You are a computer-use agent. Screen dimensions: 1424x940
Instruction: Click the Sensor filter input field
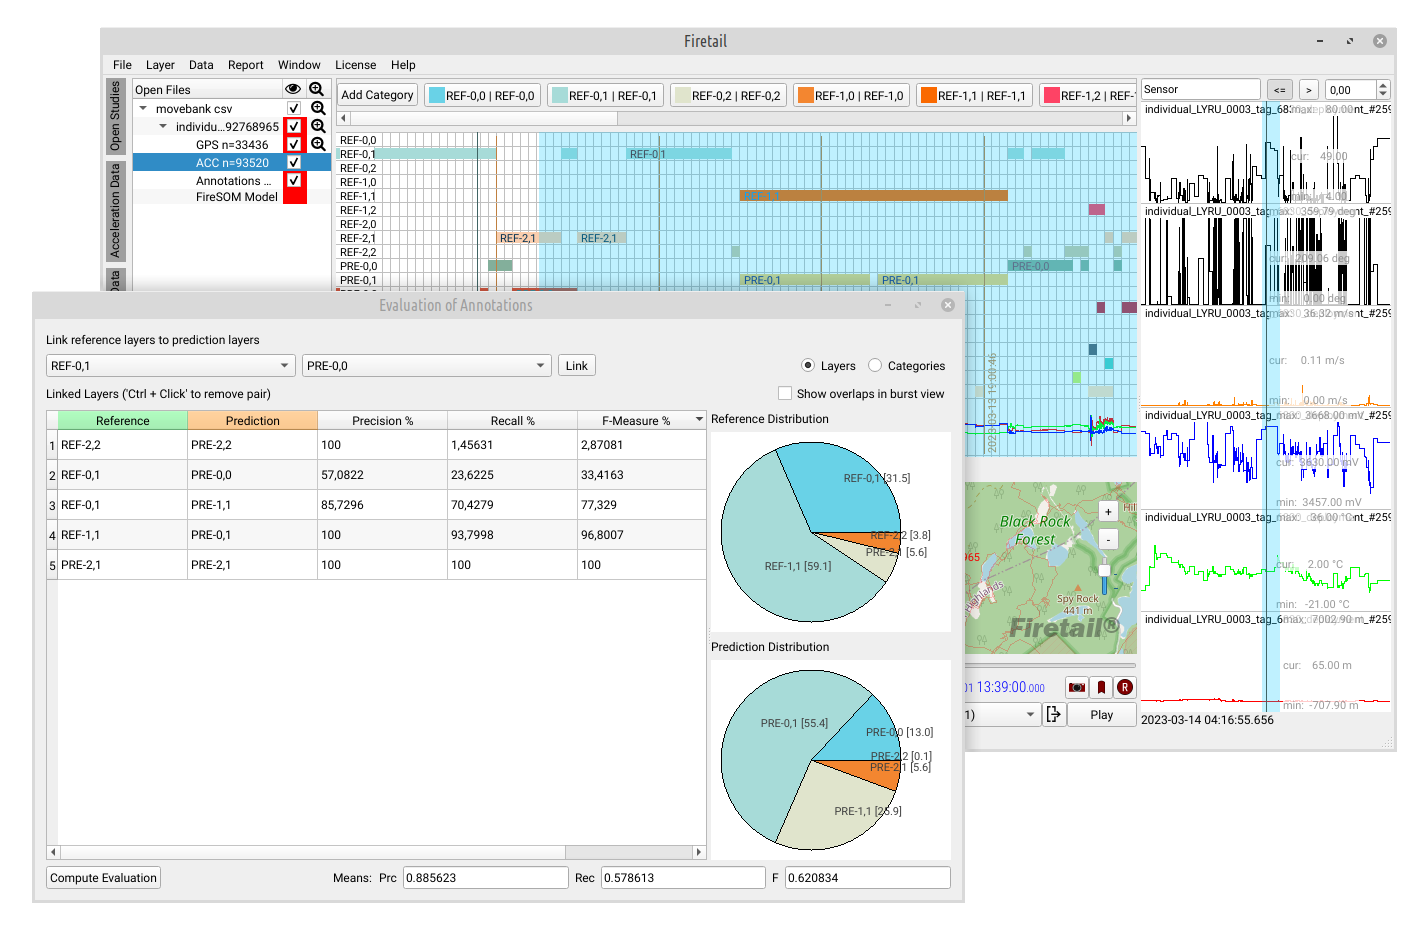pos(1201,90)
